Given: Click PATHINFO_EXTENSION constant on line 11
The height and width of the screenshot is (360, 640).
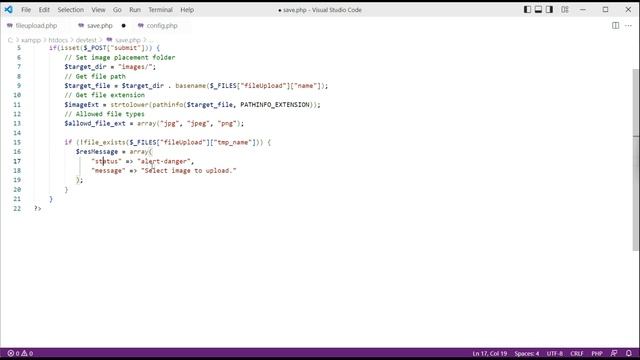Looking at the screenshot, I should [275, 104].
